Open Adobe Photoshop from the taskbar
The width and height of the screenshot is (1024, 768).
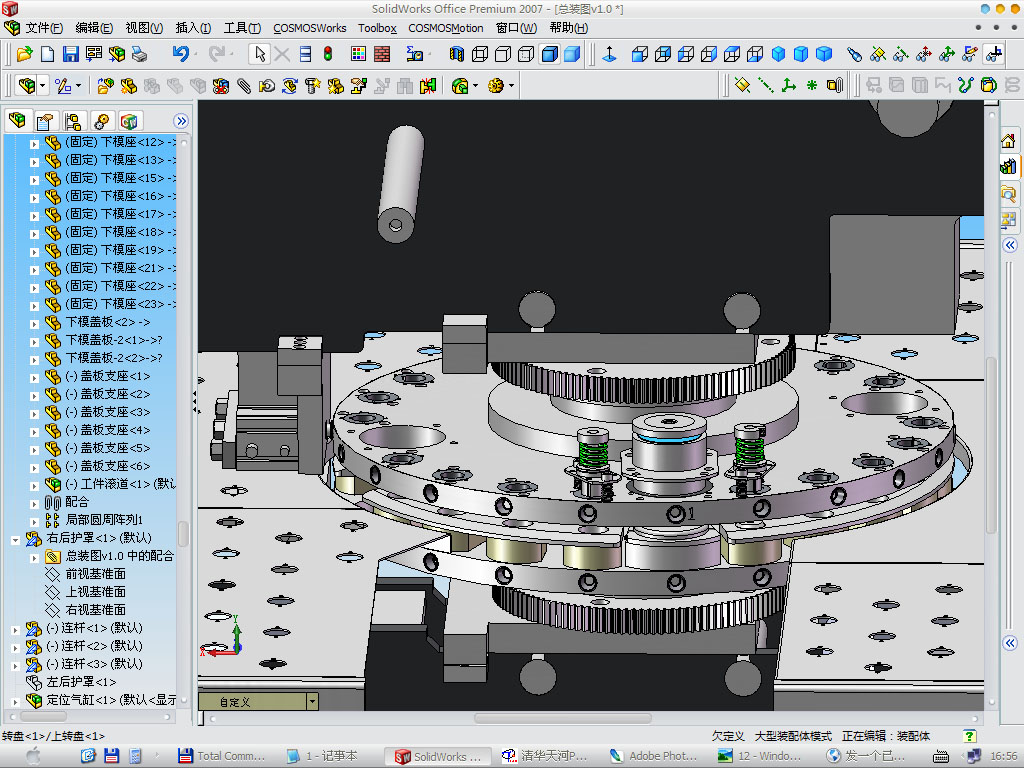pyautogui.click(x=653, y=756)
